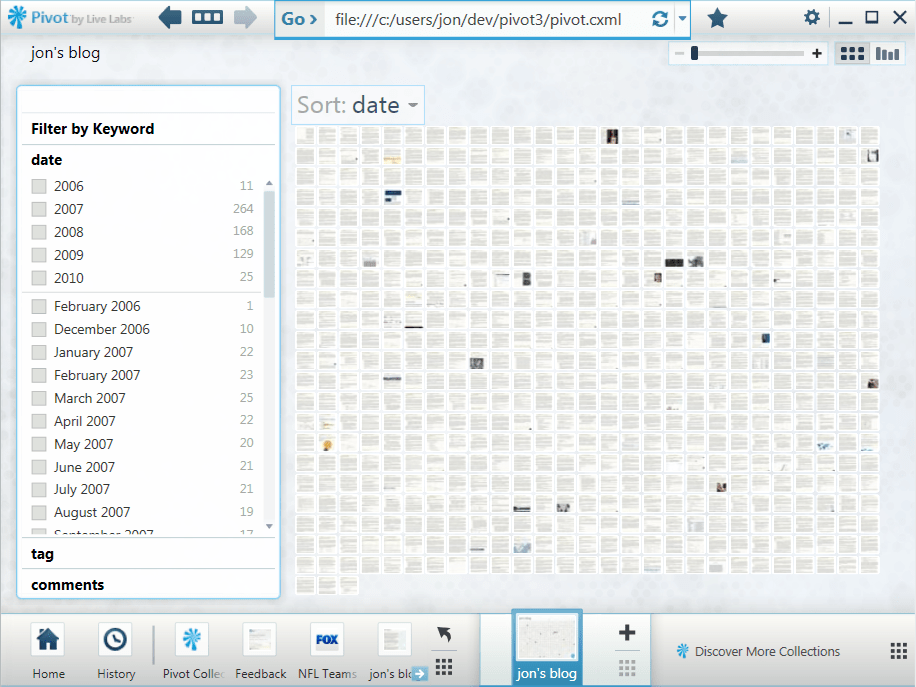
Task: Check the May 2007 filter checkbox
Action: pos(39,444)
